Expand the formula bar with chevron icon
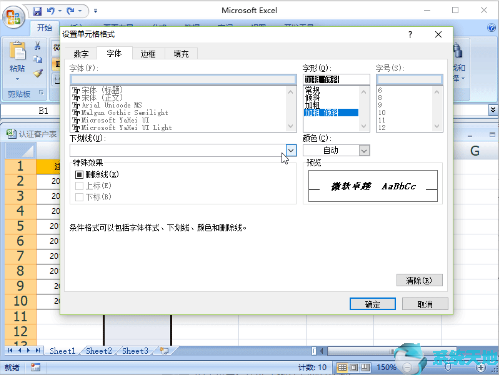The width and height of the screenshot is (499, 375). pyautogui.click(x=493, y=110)
